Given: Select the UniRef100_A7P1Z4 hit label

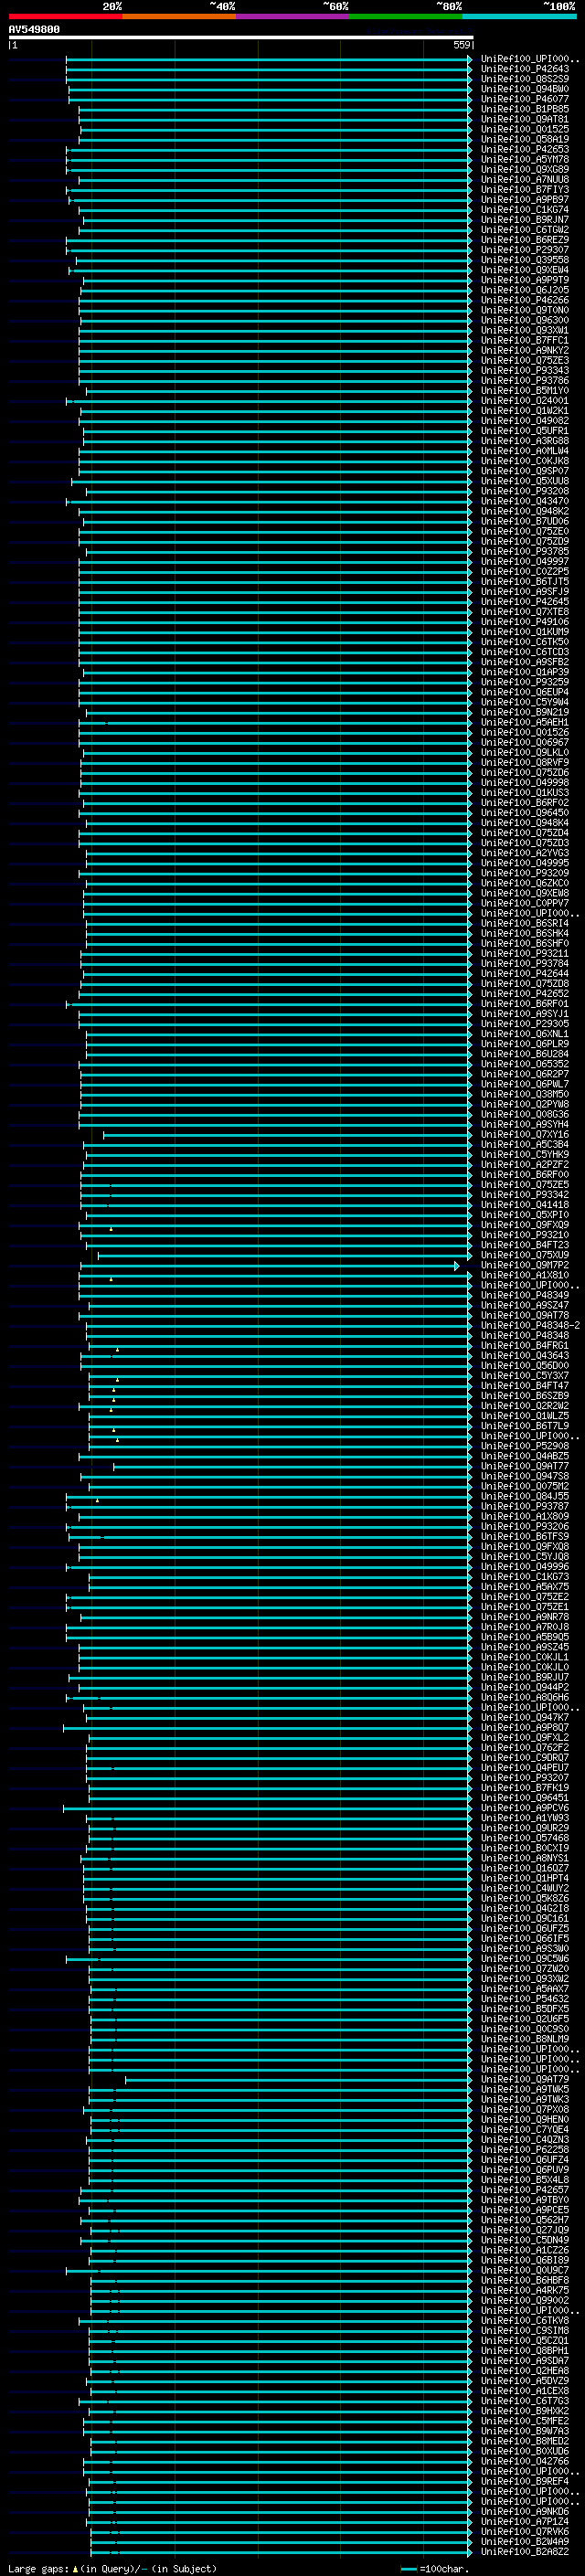Looking at the screenshot, I should point(525,2521).
